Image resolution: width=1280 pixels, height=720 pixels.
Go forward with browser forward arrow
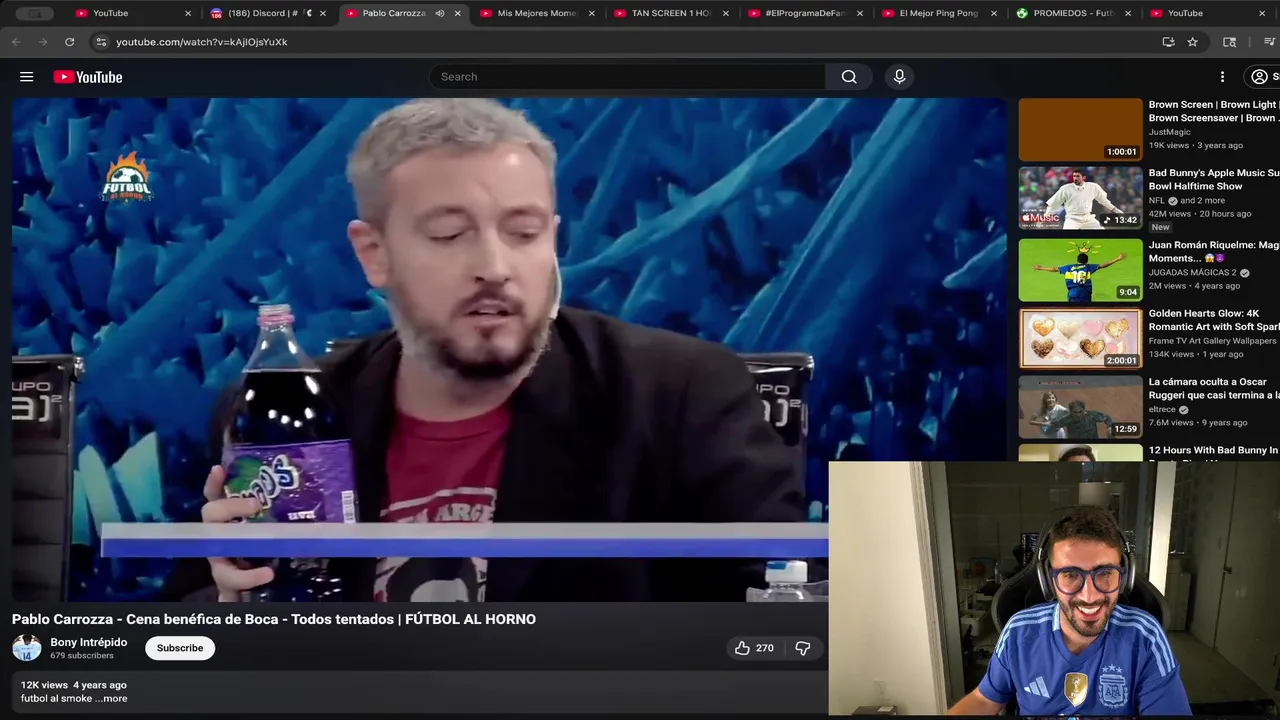point(42,42)
